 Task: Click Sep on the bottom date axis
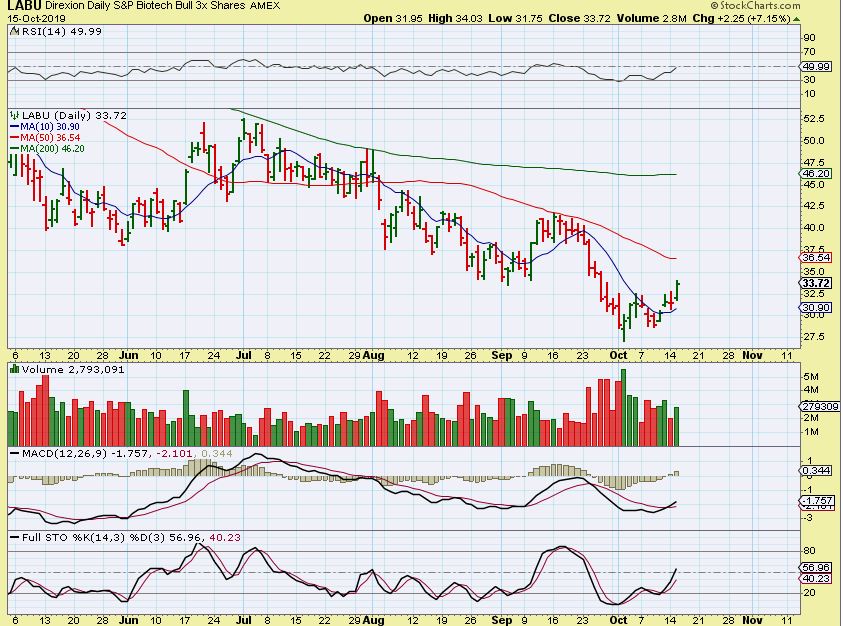pos(502,620)
